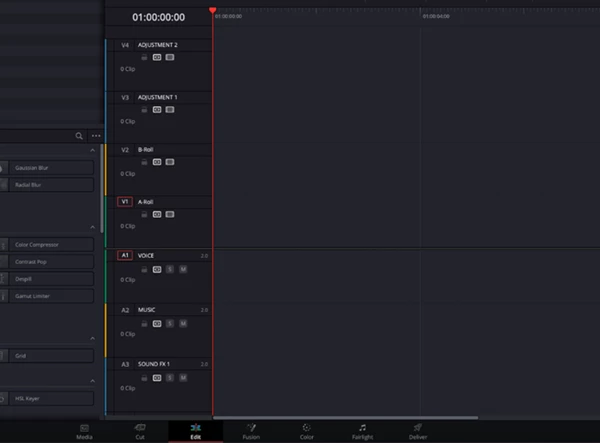Open the effects search icon

click(x=79, y=136)
